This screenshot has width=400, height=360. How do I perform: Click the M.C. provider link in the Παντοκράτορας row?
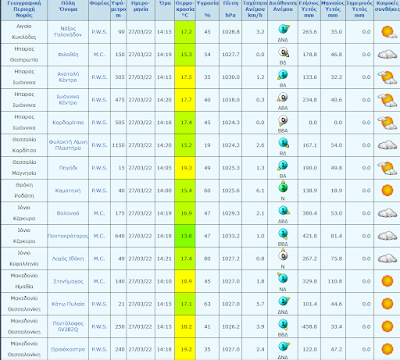[99, 236]
